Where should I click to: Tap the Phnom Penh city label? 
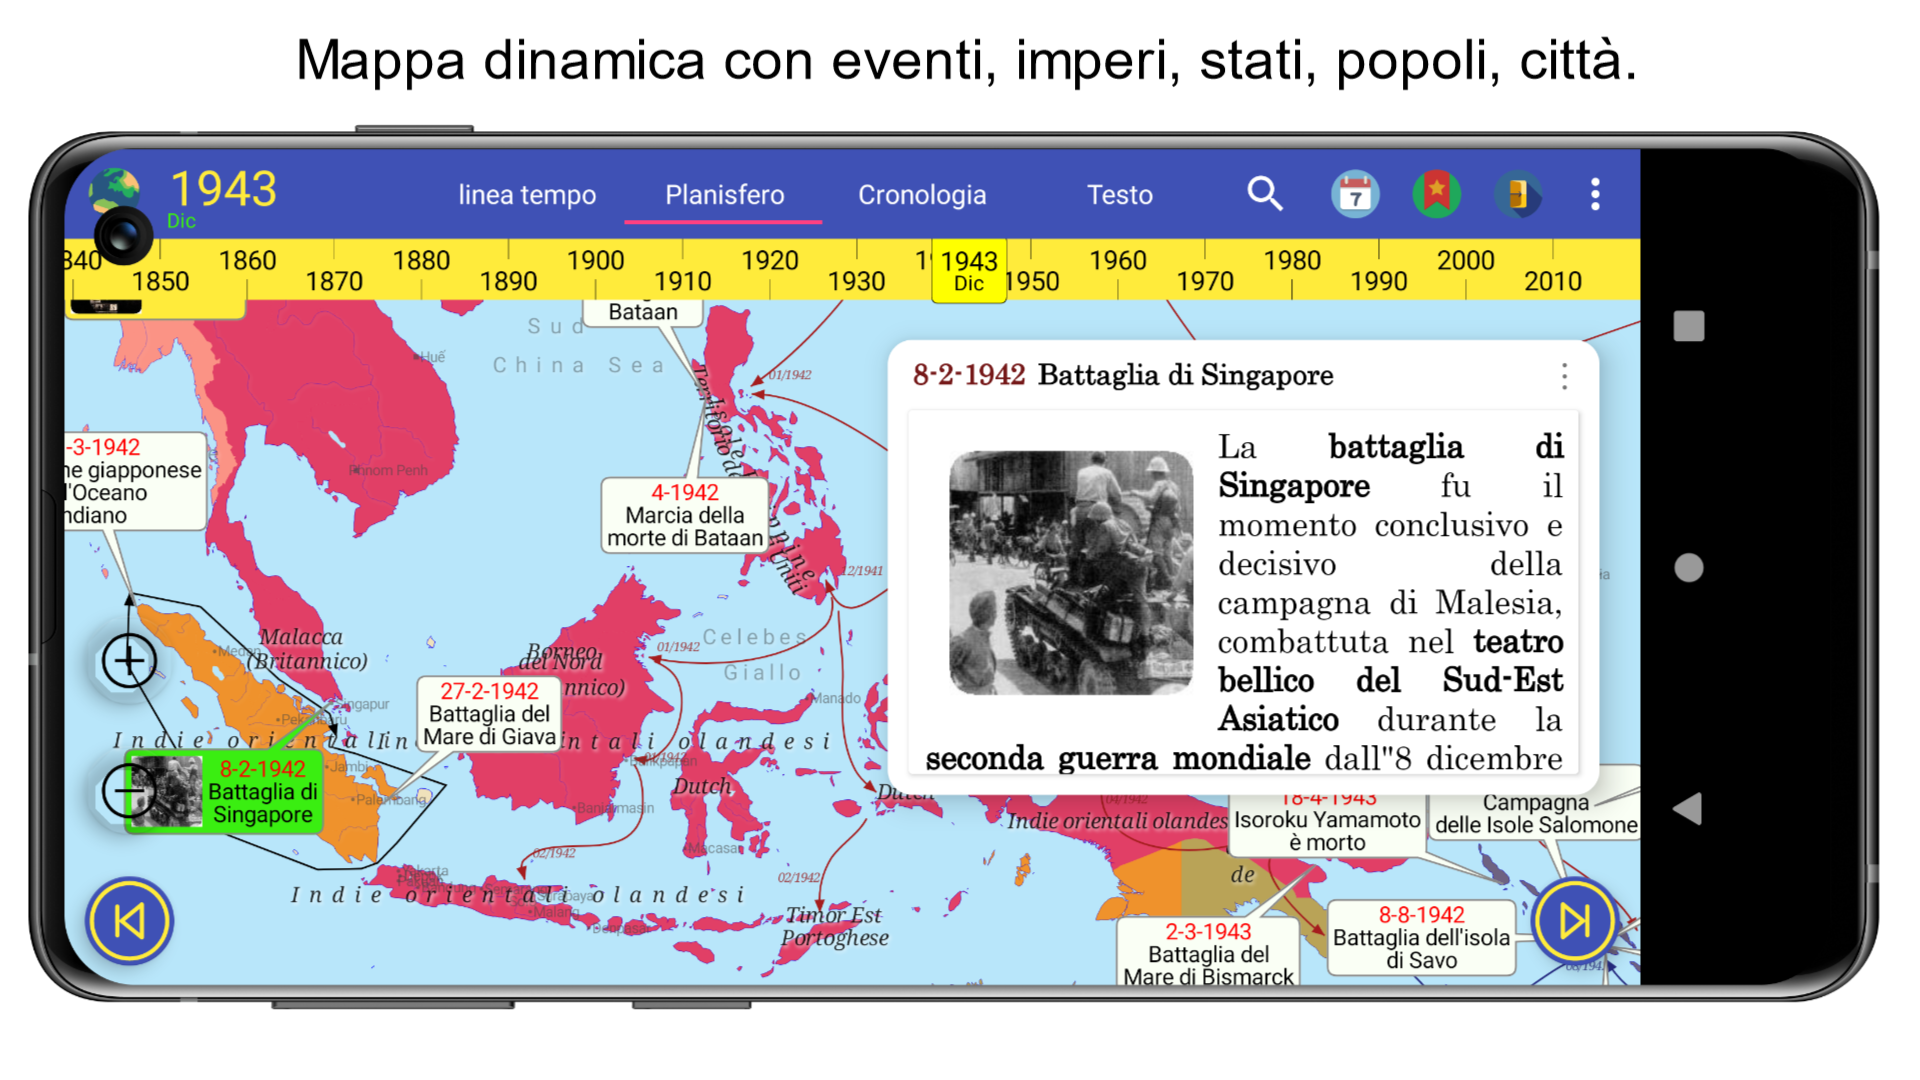pyautogui.click(x=388, y=470)
